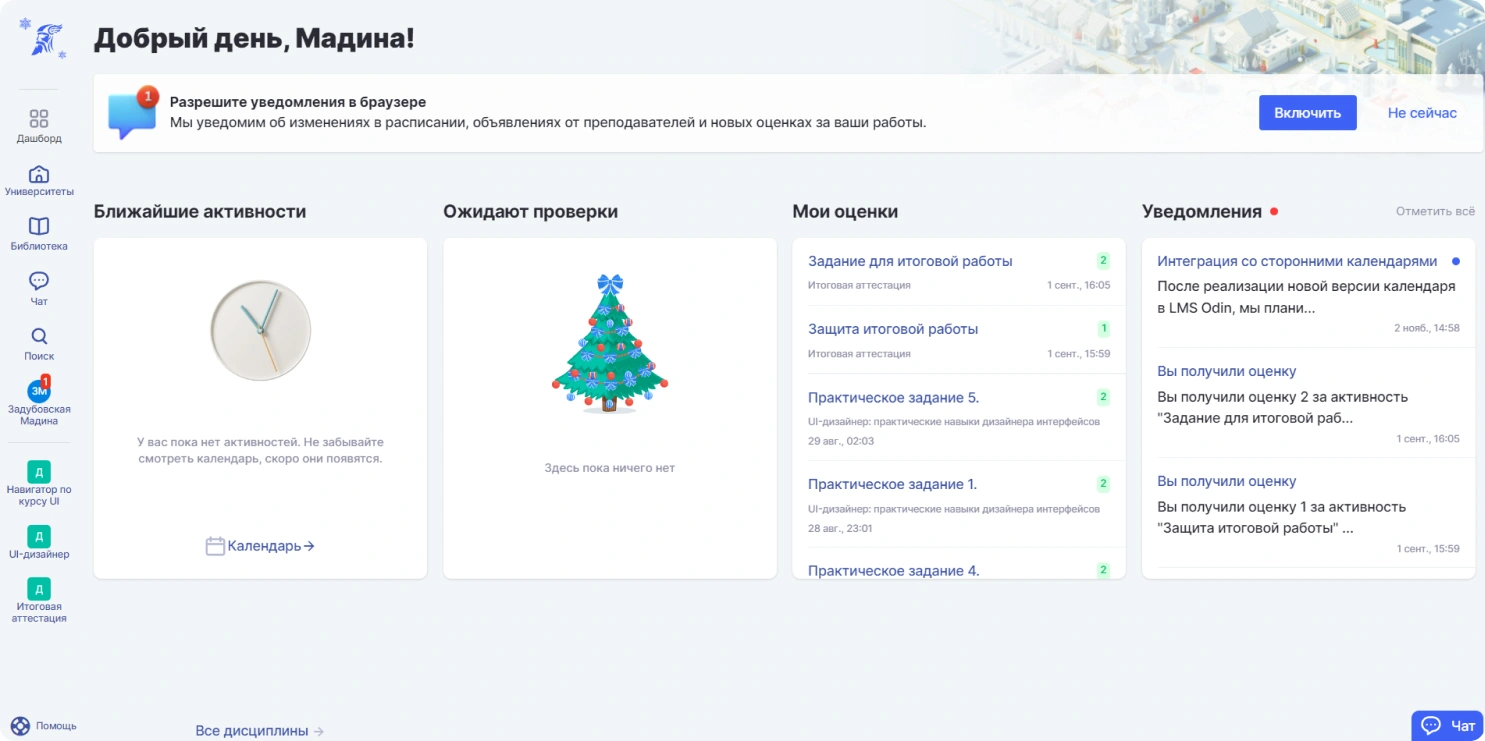Viewport: 1485px width, 741px height.
Task: Open Задубовская Мадина profile avatar
Action: pyautogui.click(x=39, y=391)
